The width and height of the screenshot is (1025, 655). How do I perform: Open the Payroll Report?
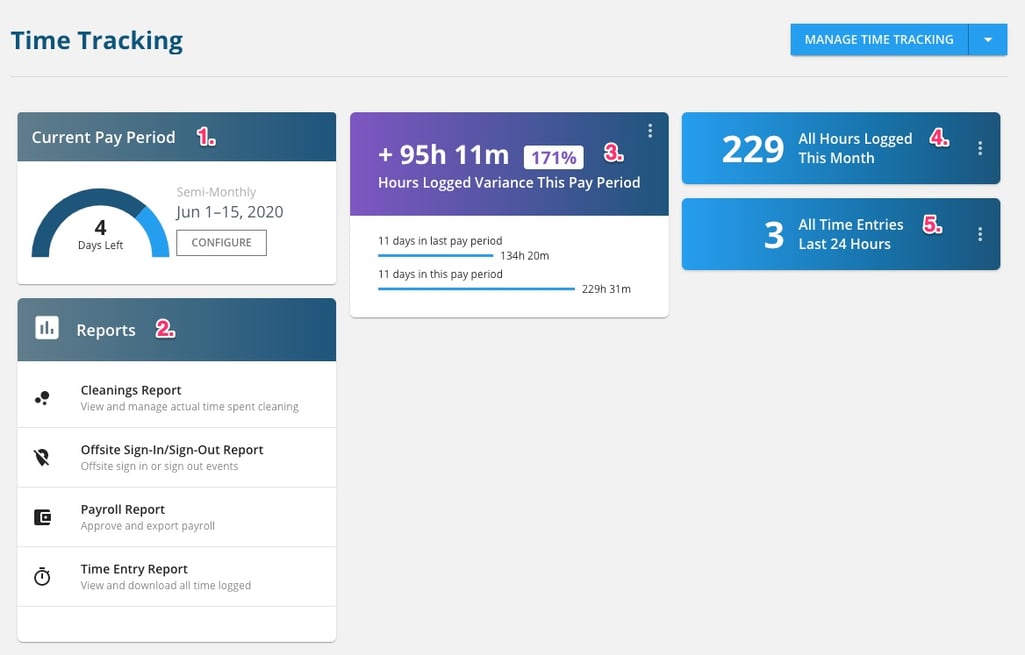(122, 509)
